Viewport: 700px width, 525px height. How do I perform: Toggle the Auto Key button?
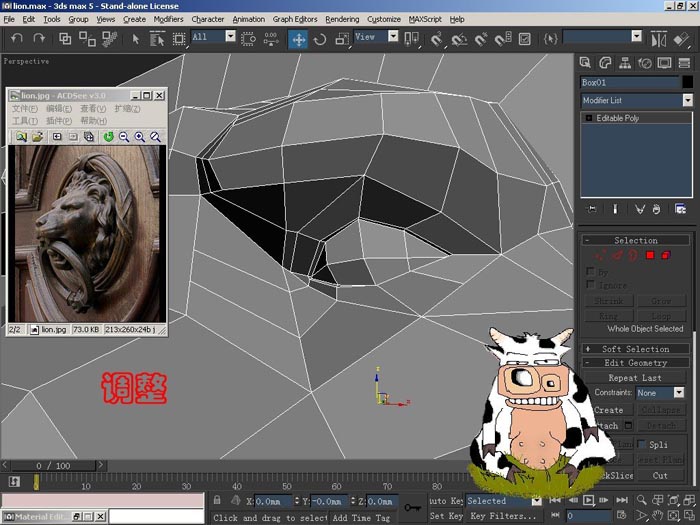point(446,501)
